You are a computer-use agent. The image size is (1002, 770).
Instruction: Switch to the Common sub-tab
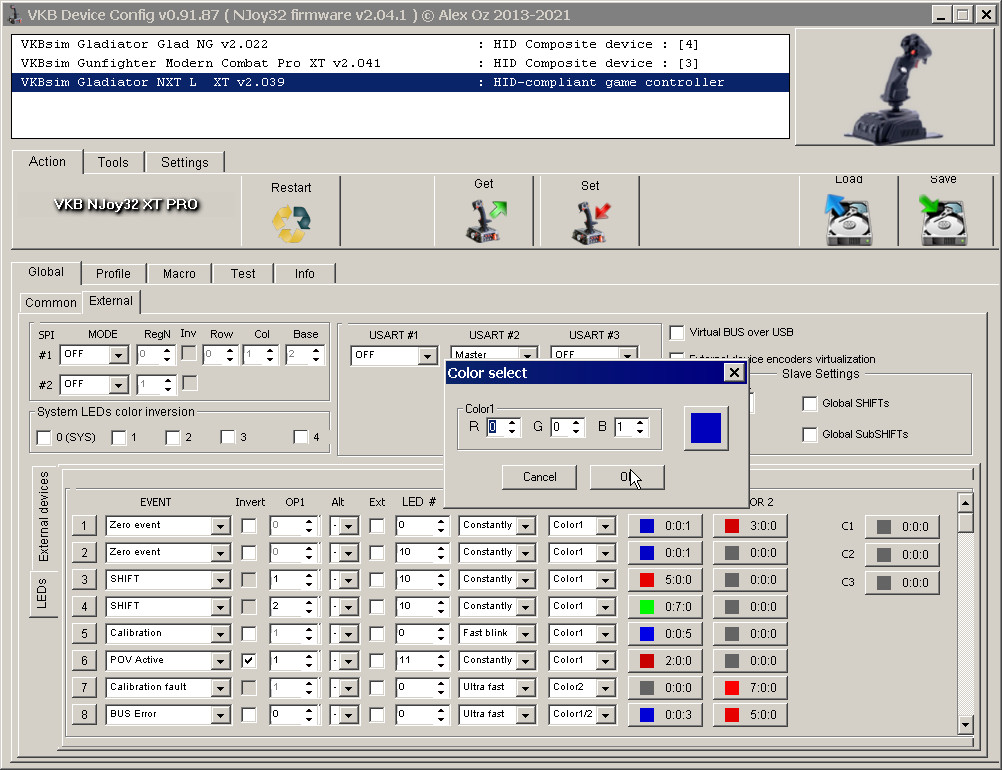click(50, 302)
